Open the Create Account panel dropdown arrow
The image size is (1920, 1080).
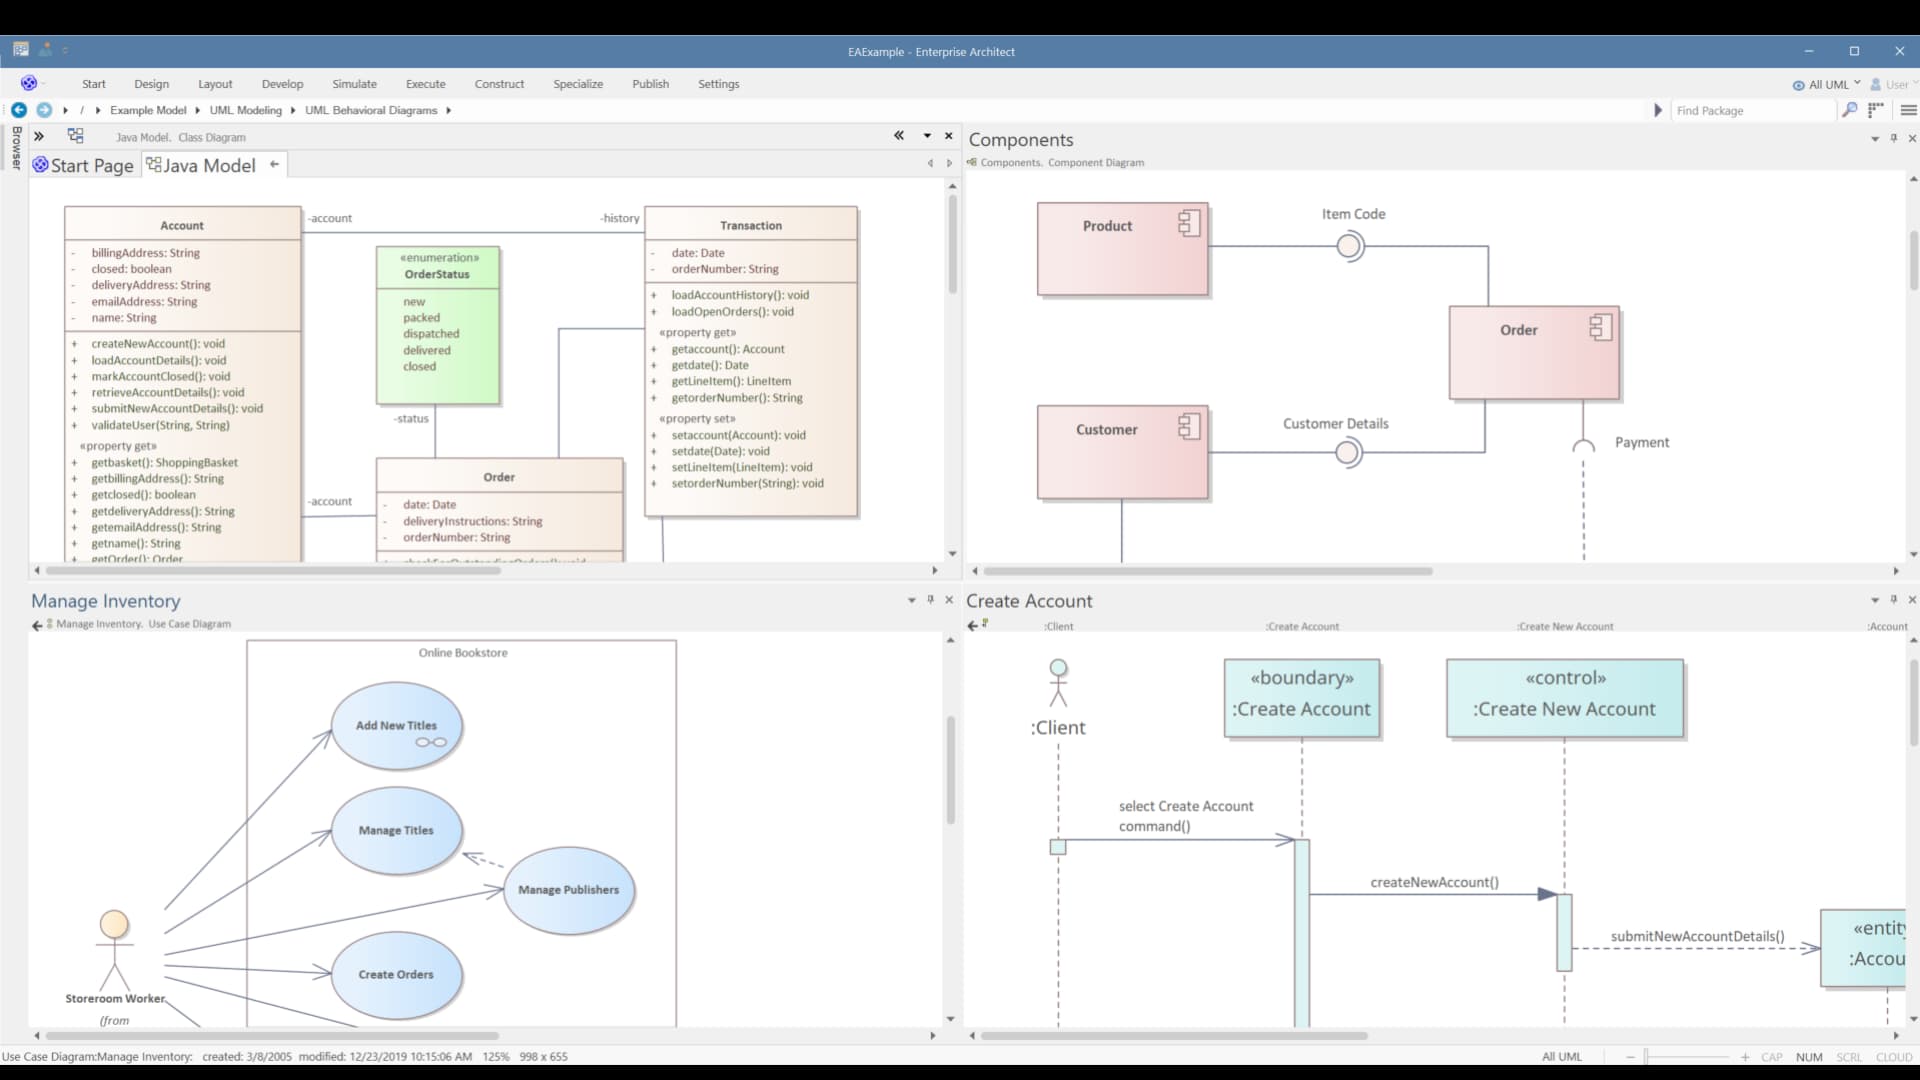tap(1875, 600)
